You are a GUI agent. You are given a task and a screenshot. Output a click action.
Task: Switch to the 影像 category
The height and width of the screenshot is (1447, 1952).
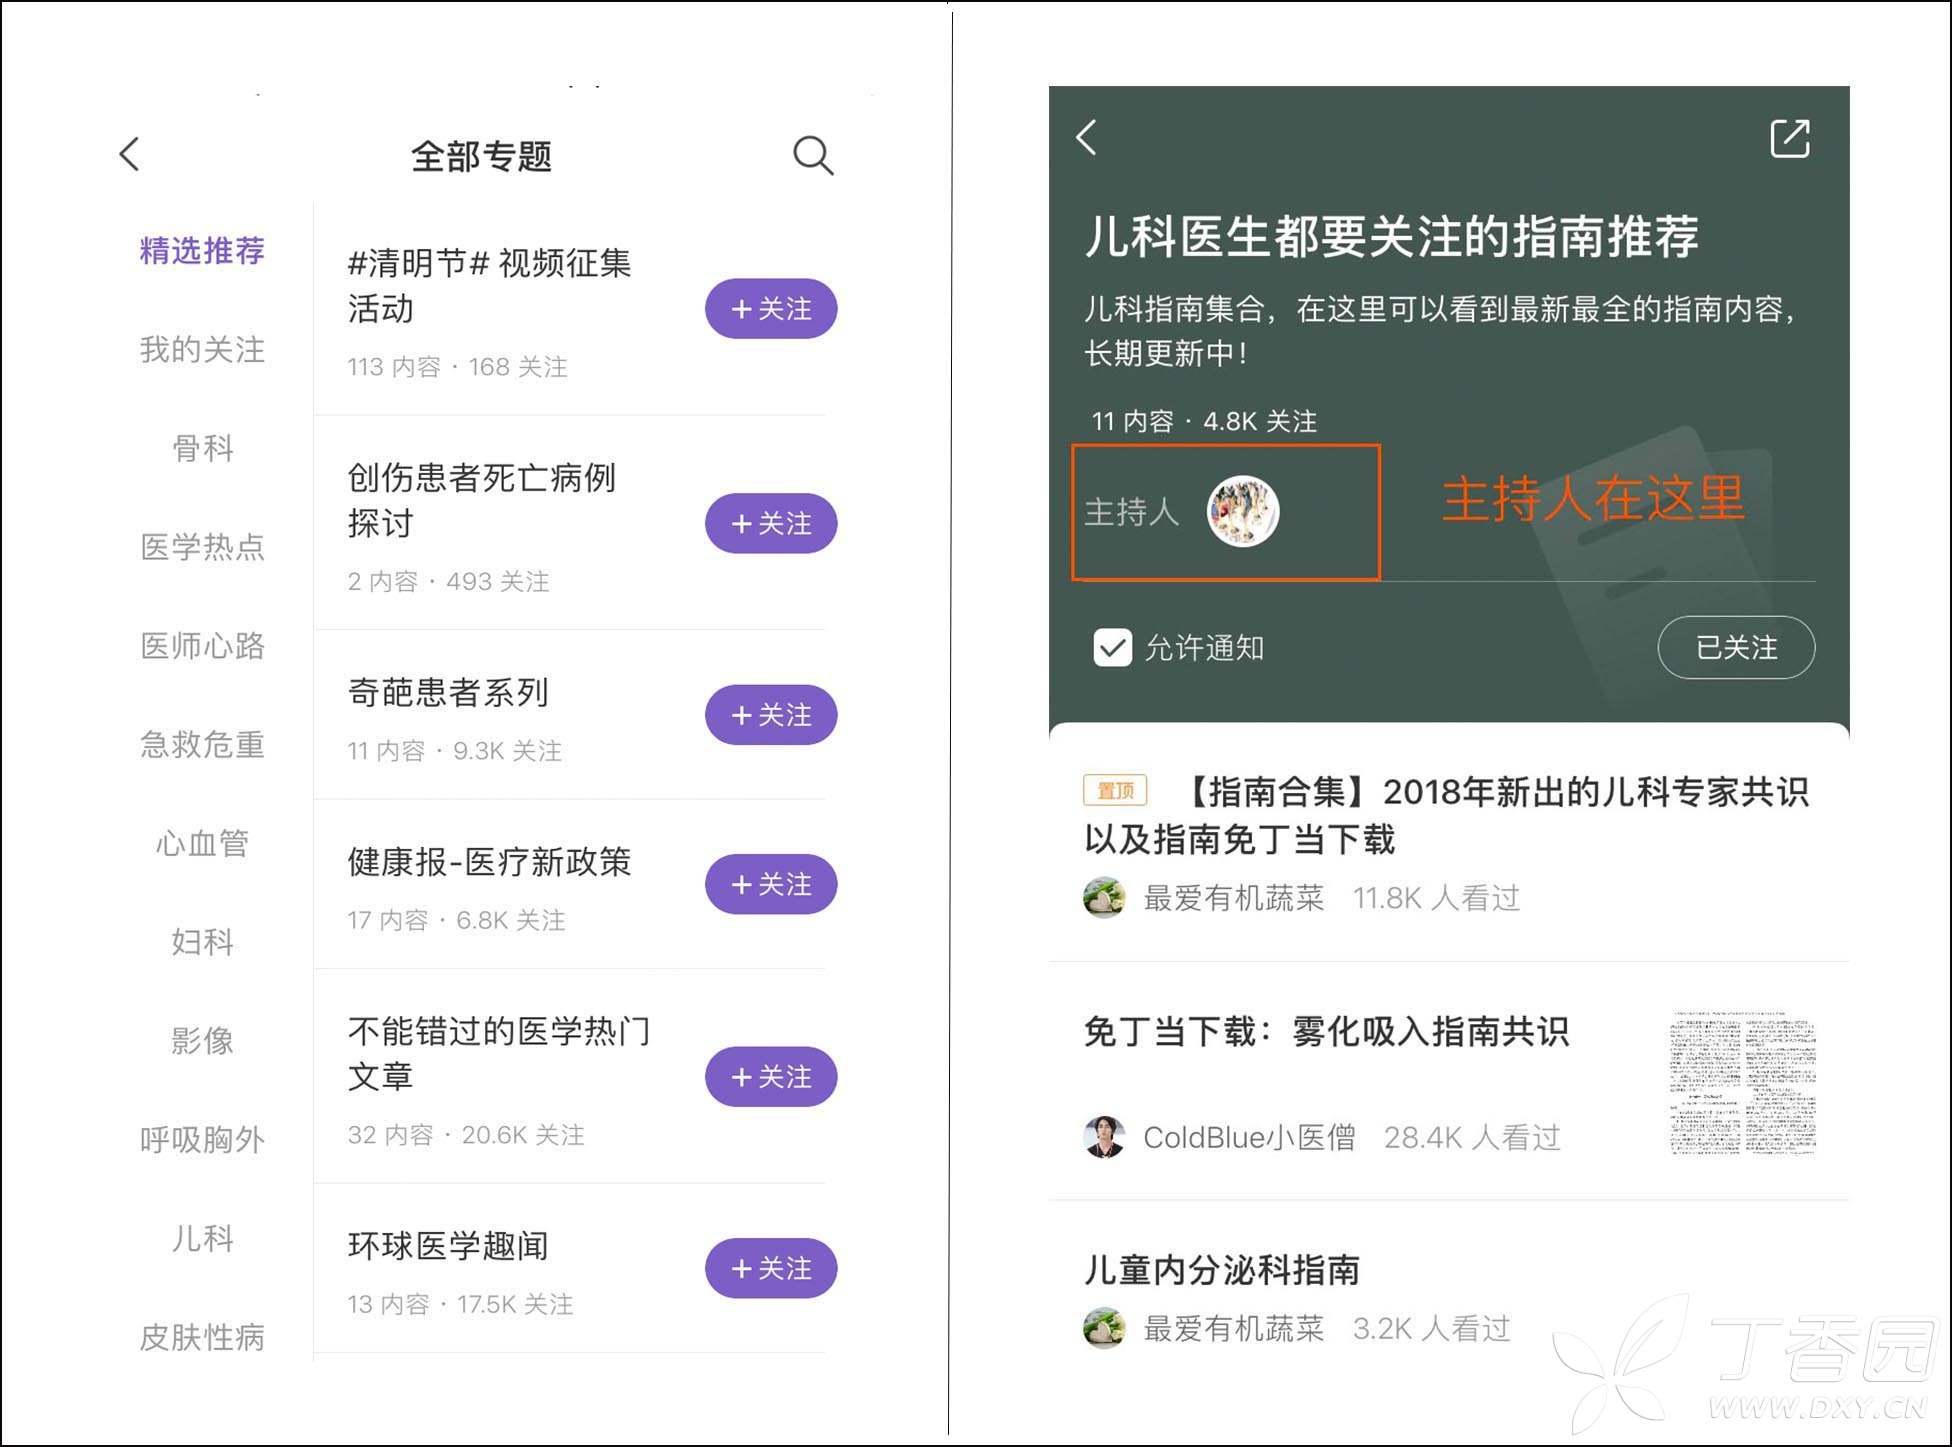tap(202, 1040)
